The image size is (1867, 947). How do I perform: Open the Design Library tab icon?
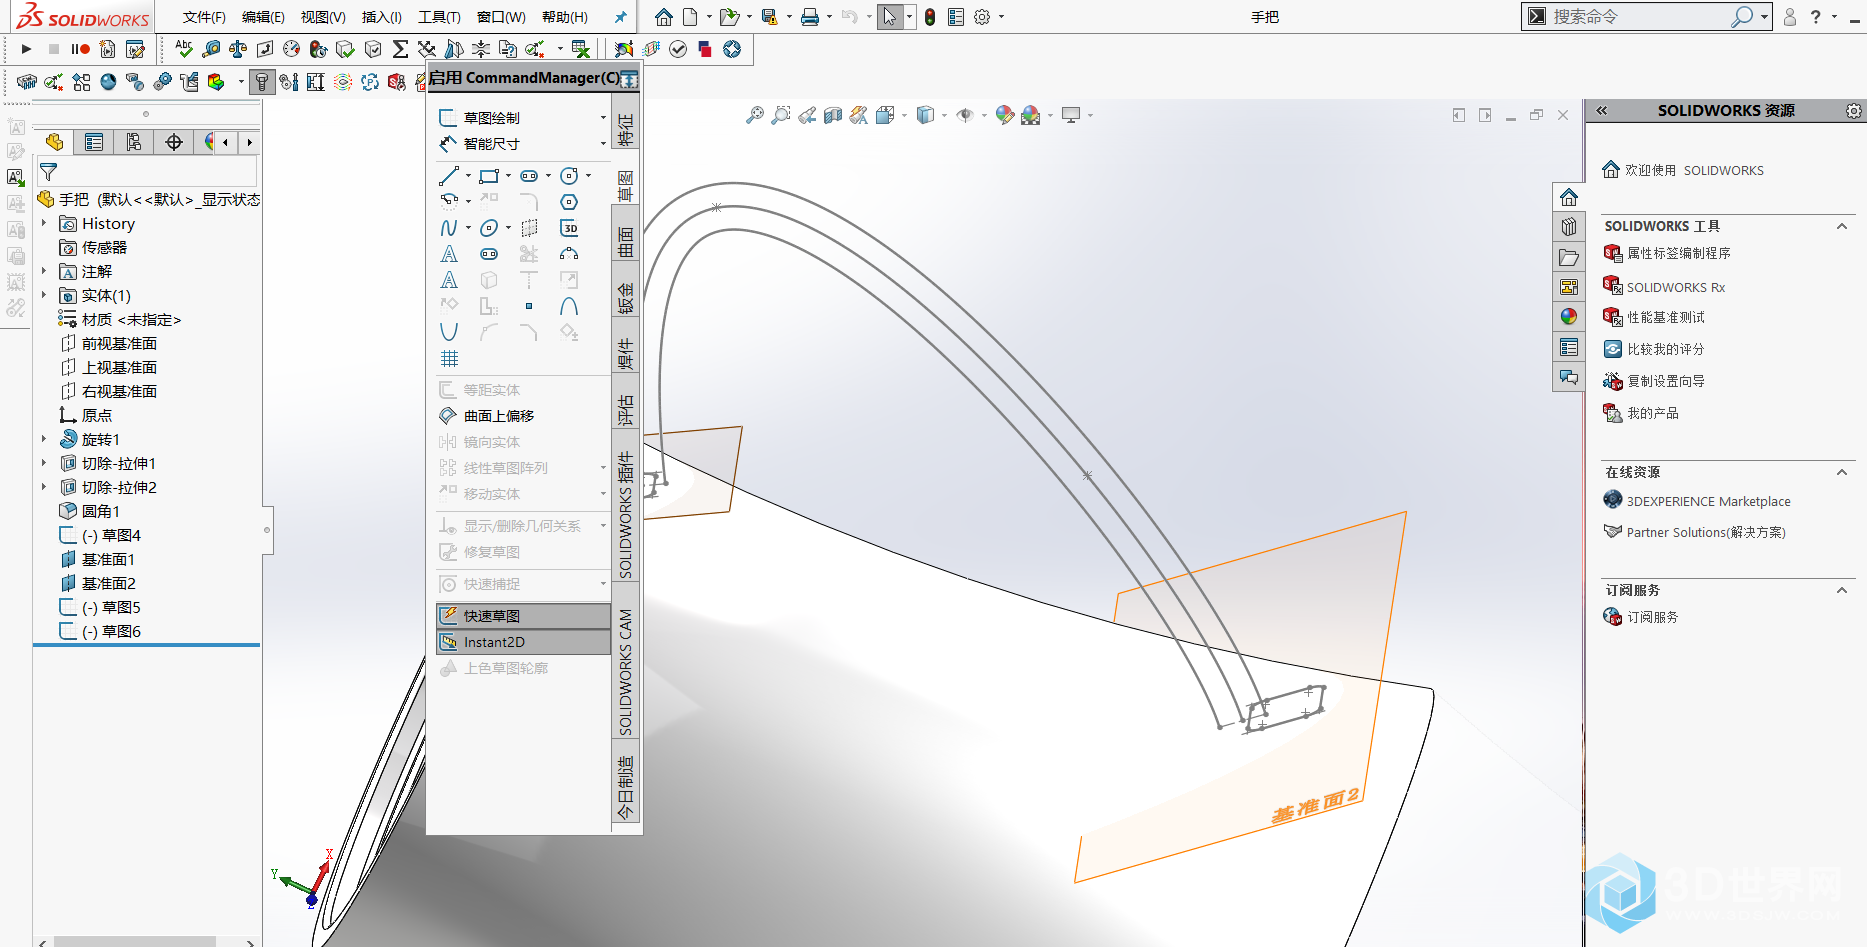click(x=1568, y=227)
